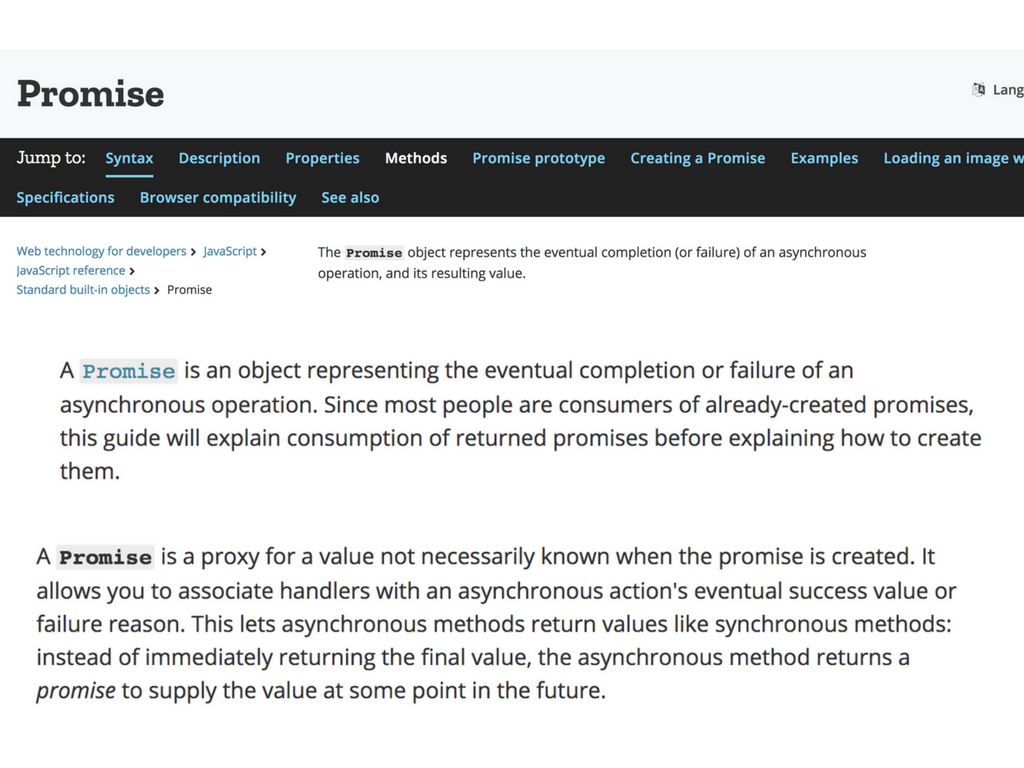Viewport: 1024px width, 768px height.
Task: Click the Languages translate icon
Action: pos(978,90)
